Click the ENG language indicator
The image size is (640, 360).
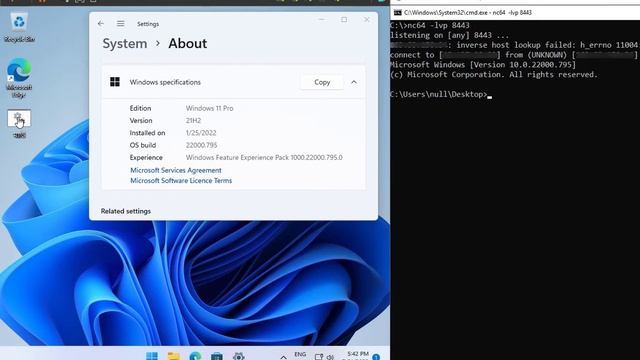coord(300,355)
